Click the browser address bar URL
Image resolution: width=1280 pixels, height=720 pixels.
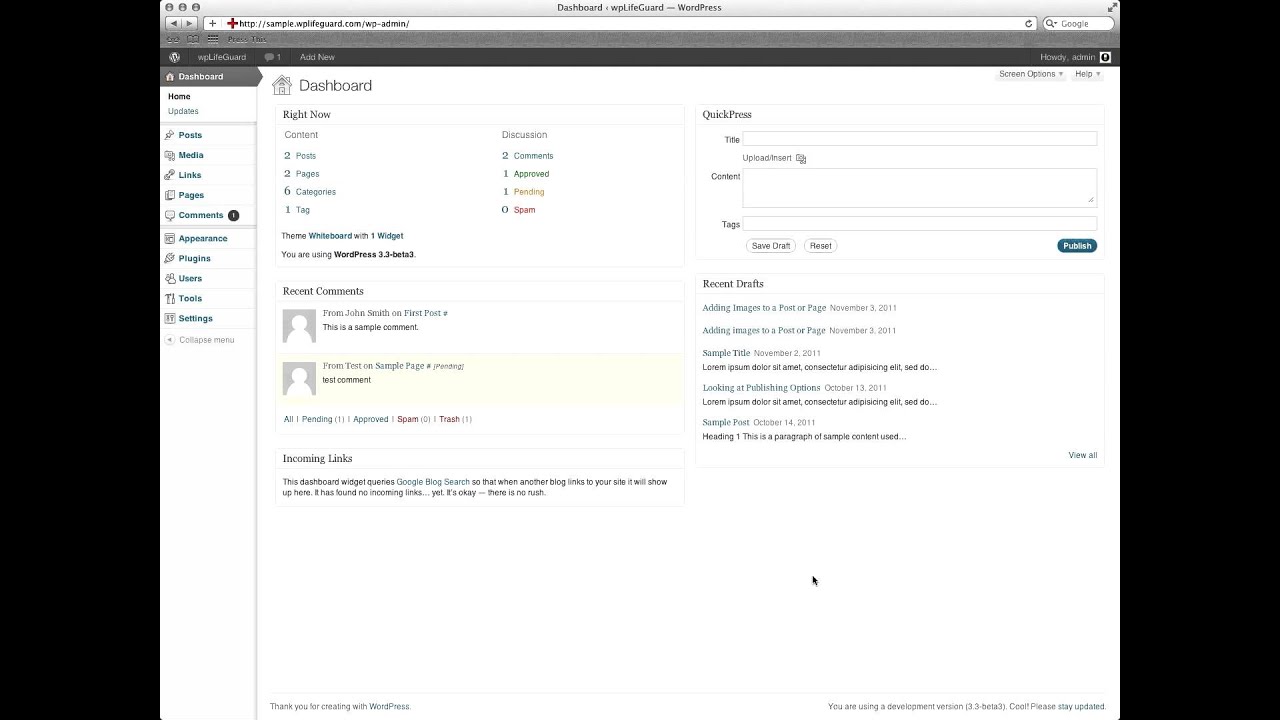point(324,23)
